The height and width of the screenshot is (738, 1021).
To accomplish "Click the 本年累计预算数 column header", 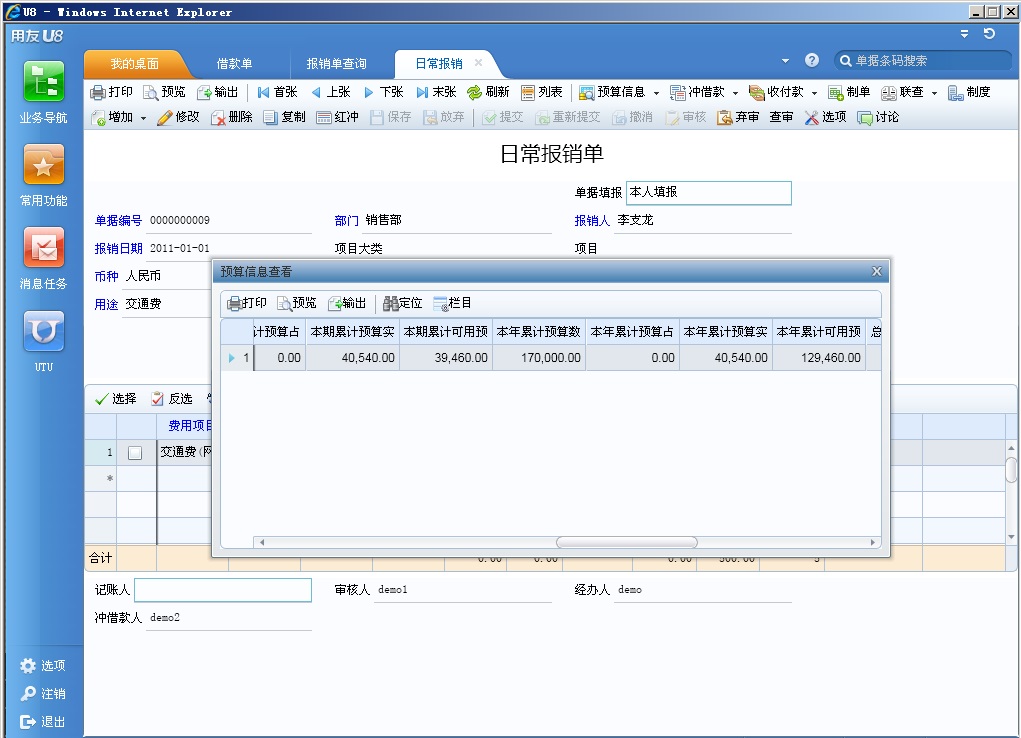I will click(538, 332).
